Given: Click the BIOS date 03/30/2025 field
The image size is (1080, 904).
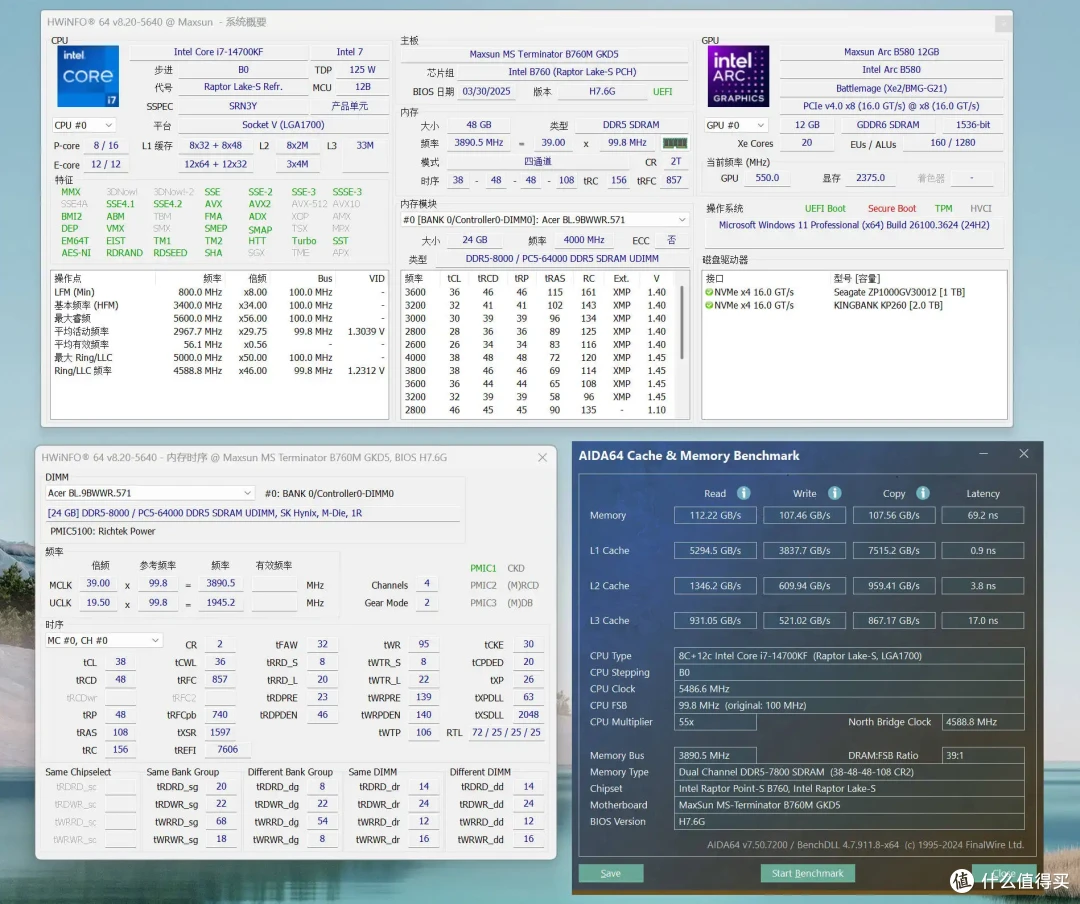Looking at the screenshot, I should (486, 91).
